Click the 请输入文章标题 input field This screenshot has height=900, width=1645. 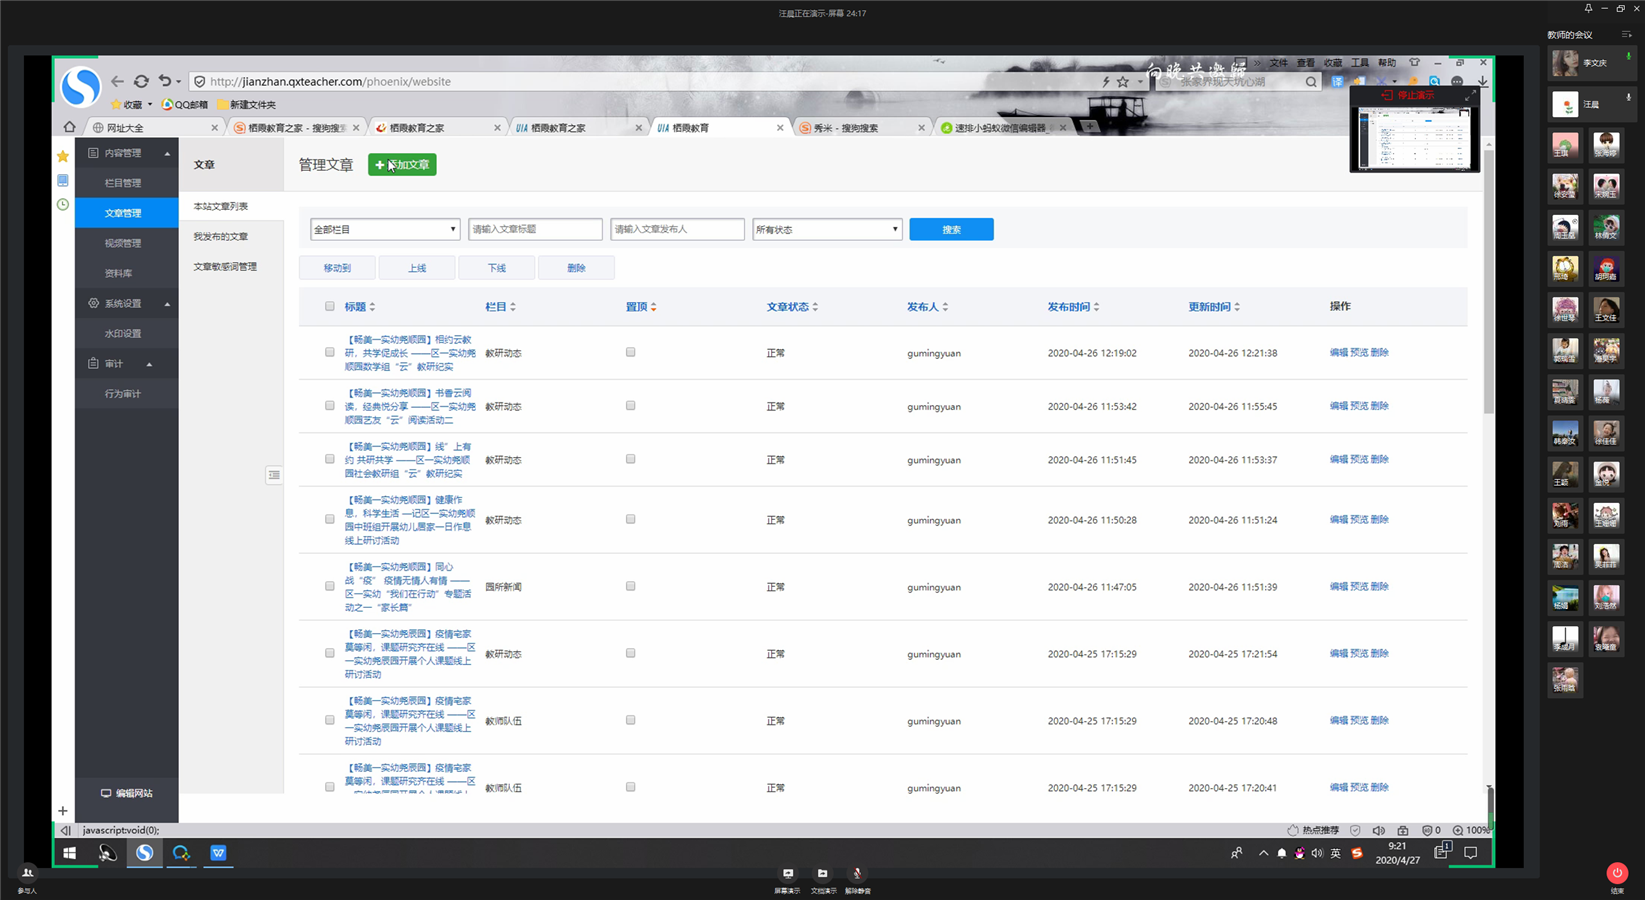click(x=535, y=230)
